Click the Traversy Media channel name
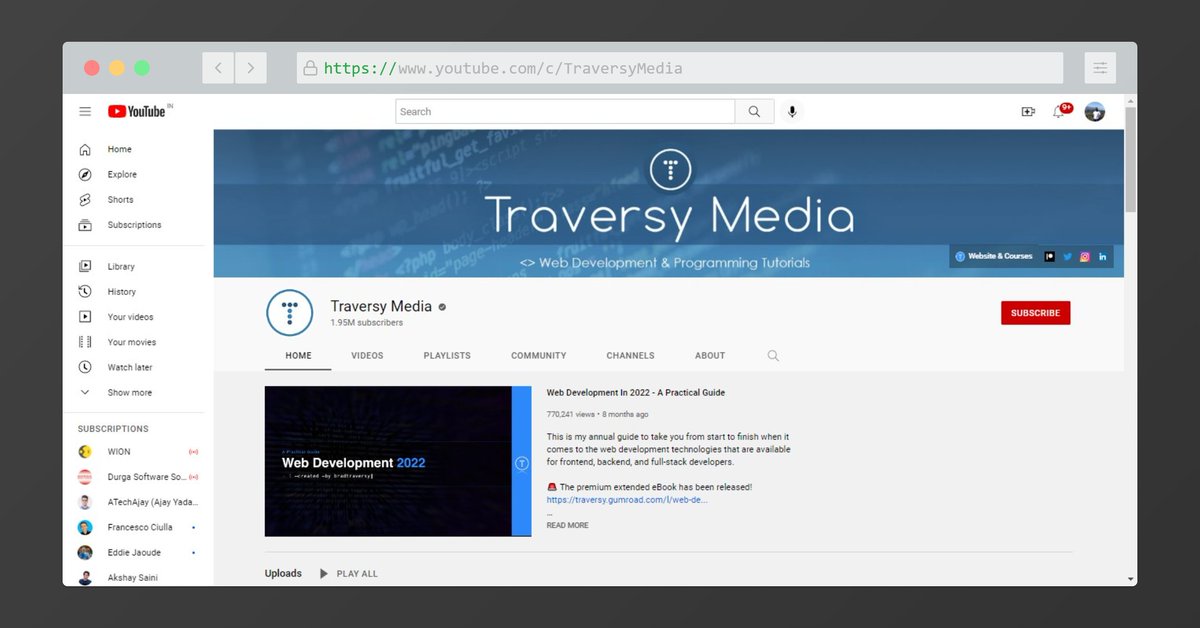 (381, 307)
